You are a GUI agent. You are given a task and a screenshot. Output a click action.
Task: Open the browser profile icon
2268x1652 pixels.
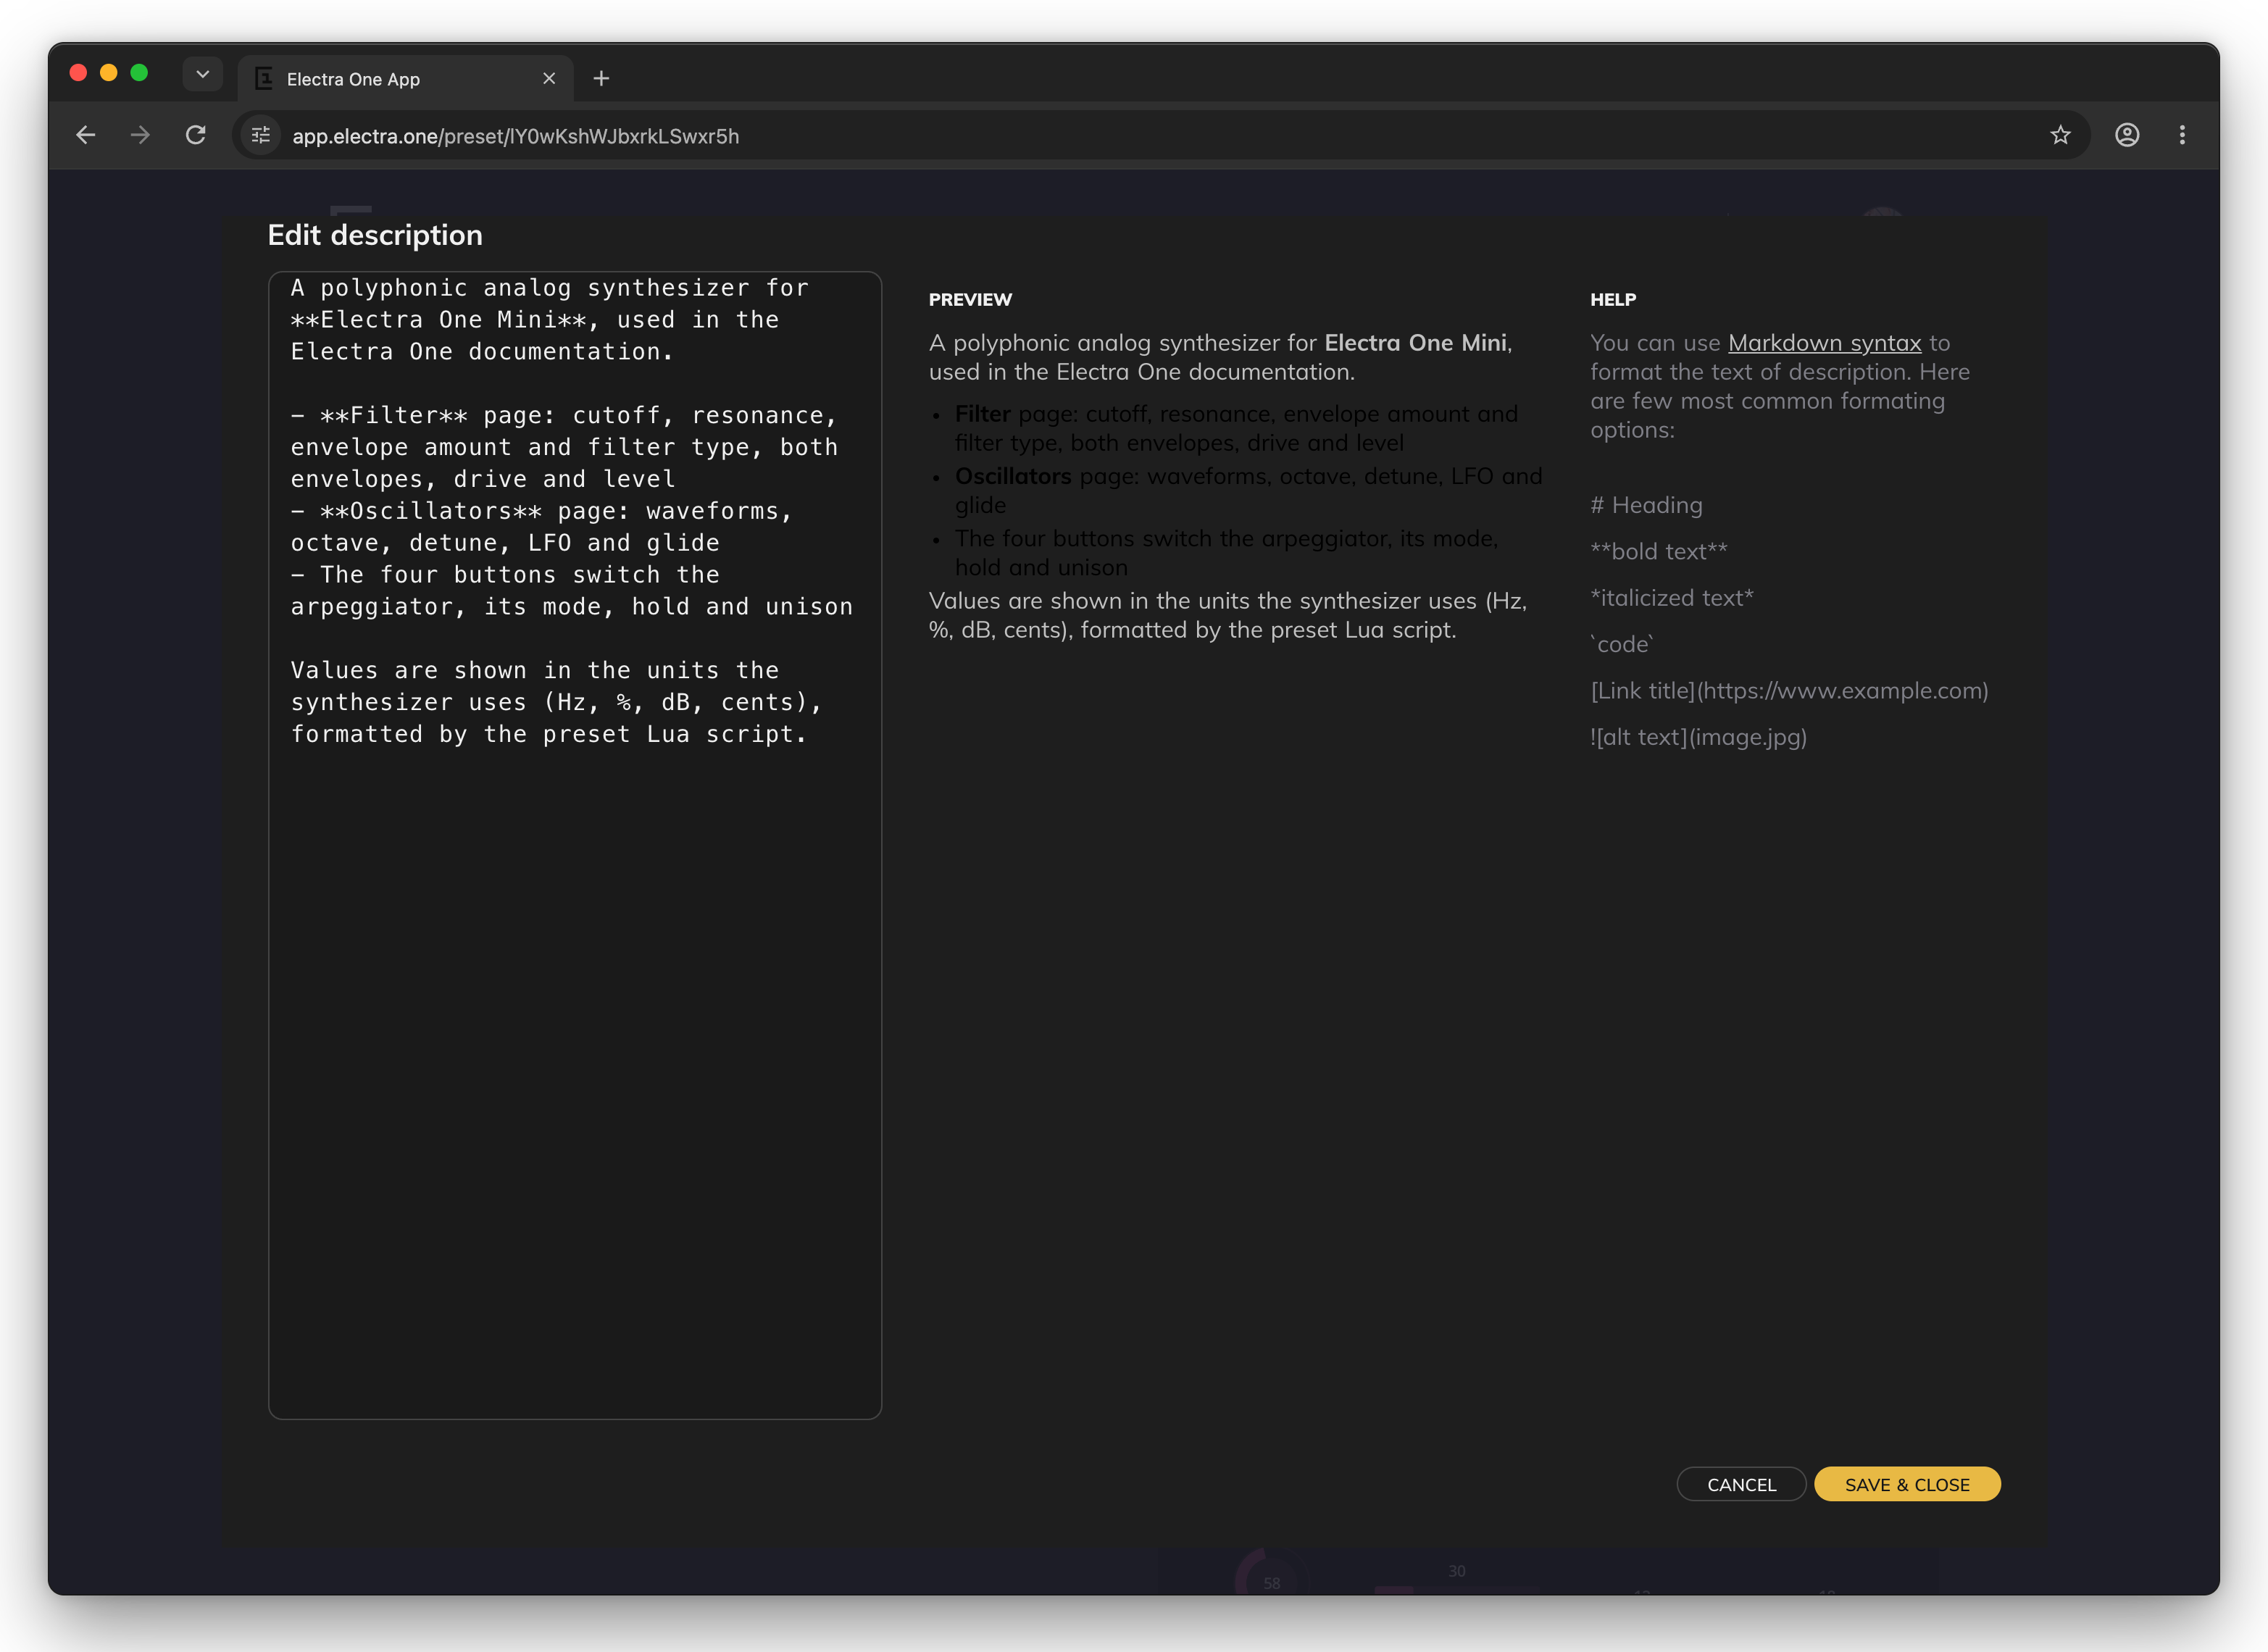coord(2127,135)
